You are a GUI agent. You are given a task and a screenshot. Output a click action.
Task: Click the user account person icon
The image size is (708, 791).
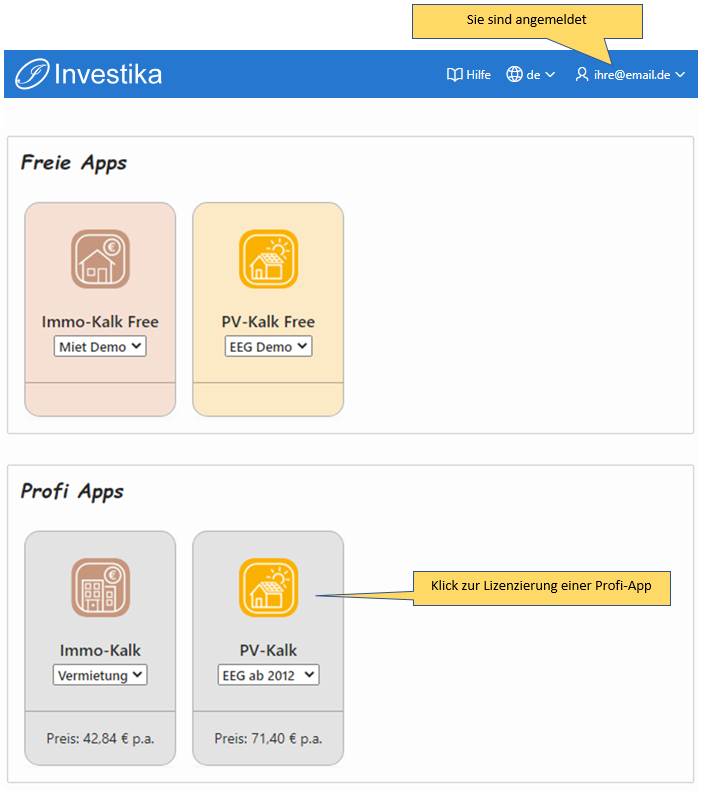click(x=582, y=74)
